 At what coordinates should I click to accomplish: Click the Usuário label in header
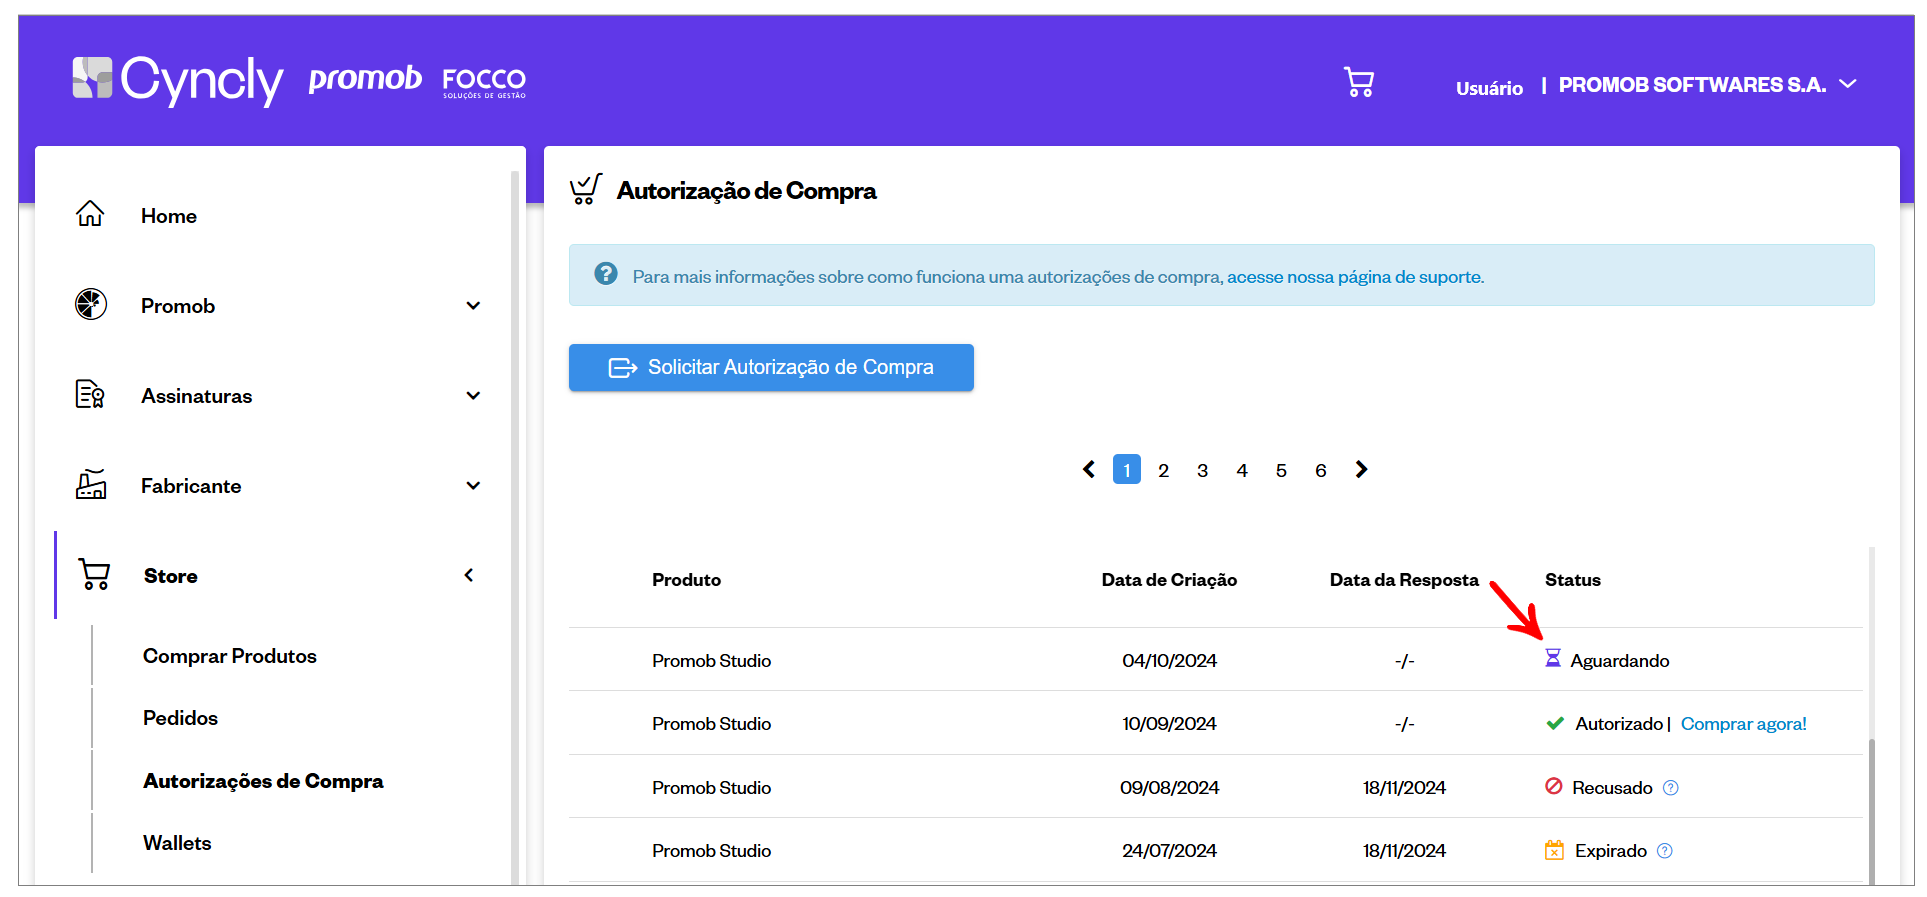pos(1489,88)
